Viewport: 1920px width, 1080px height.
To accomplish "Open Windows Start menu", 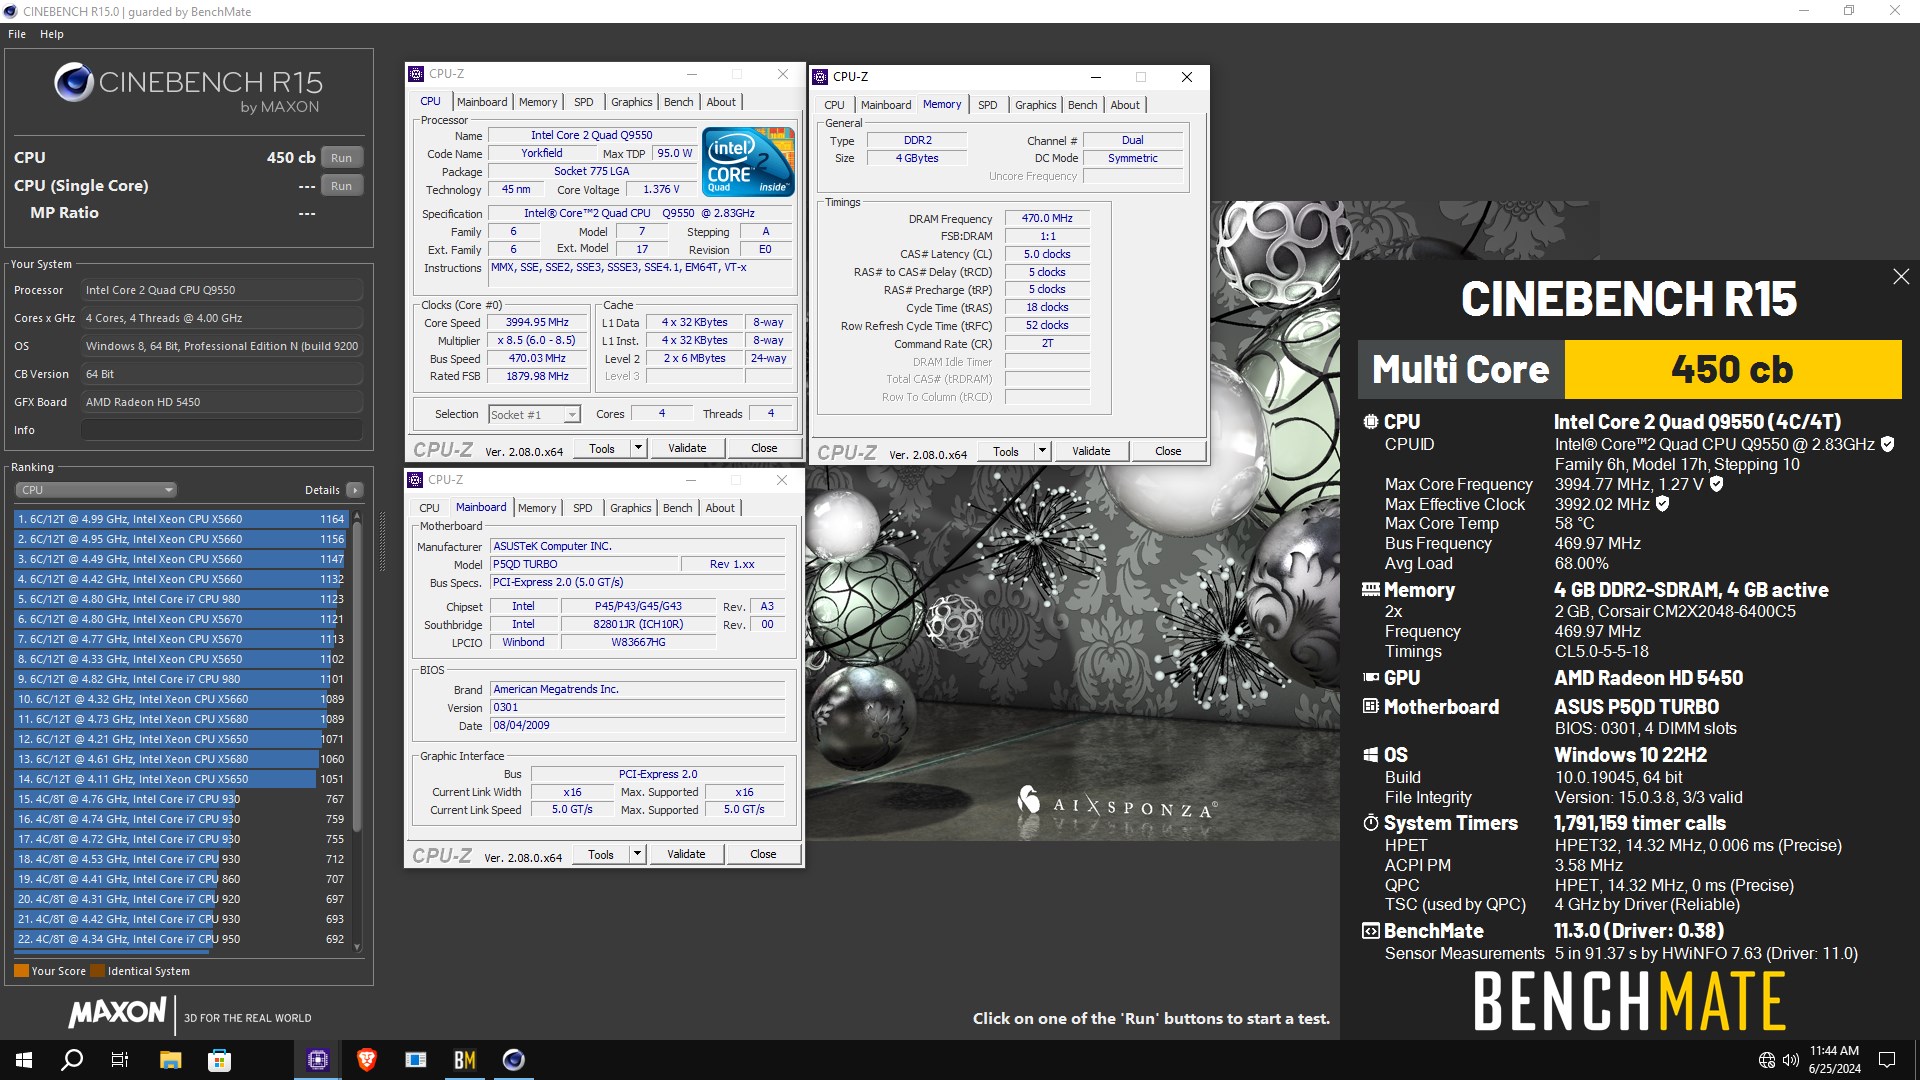I will click(24, 1060).
